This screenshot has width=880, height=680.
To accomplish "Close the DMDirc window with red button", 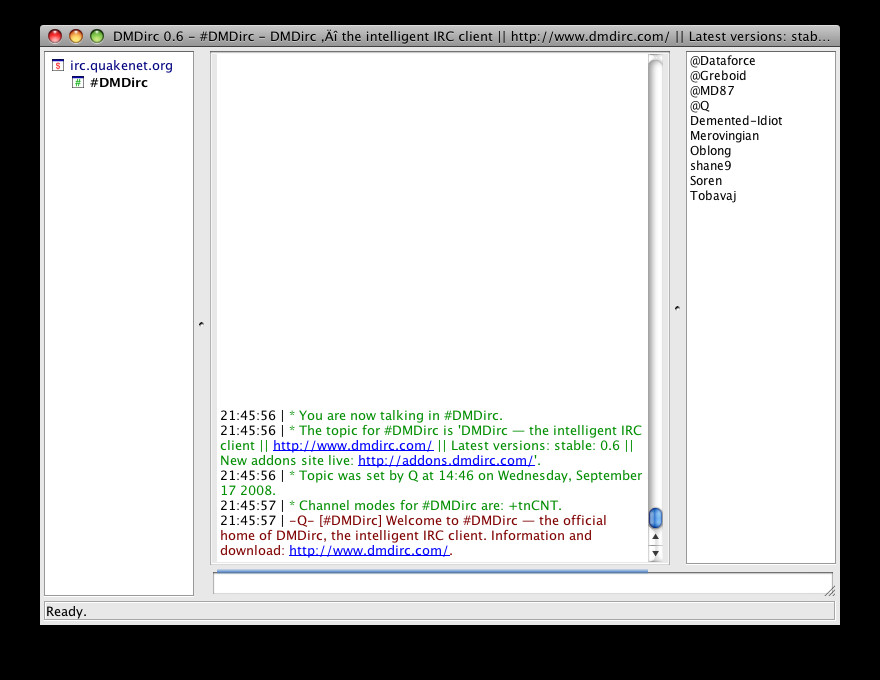I will click(x=55, y=36).
